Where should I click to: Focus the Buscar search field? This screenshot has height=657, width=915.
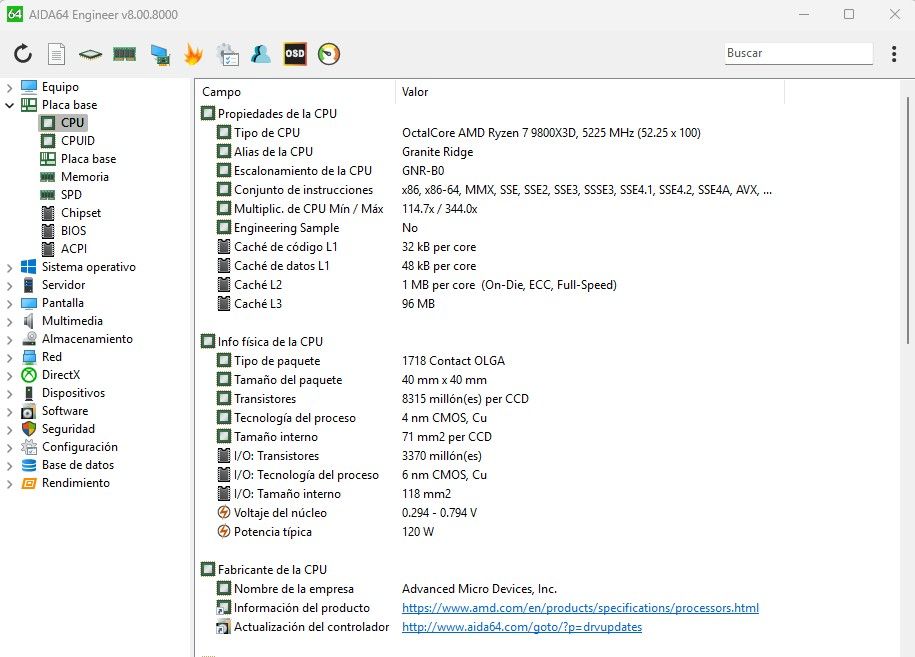[798, 53]
